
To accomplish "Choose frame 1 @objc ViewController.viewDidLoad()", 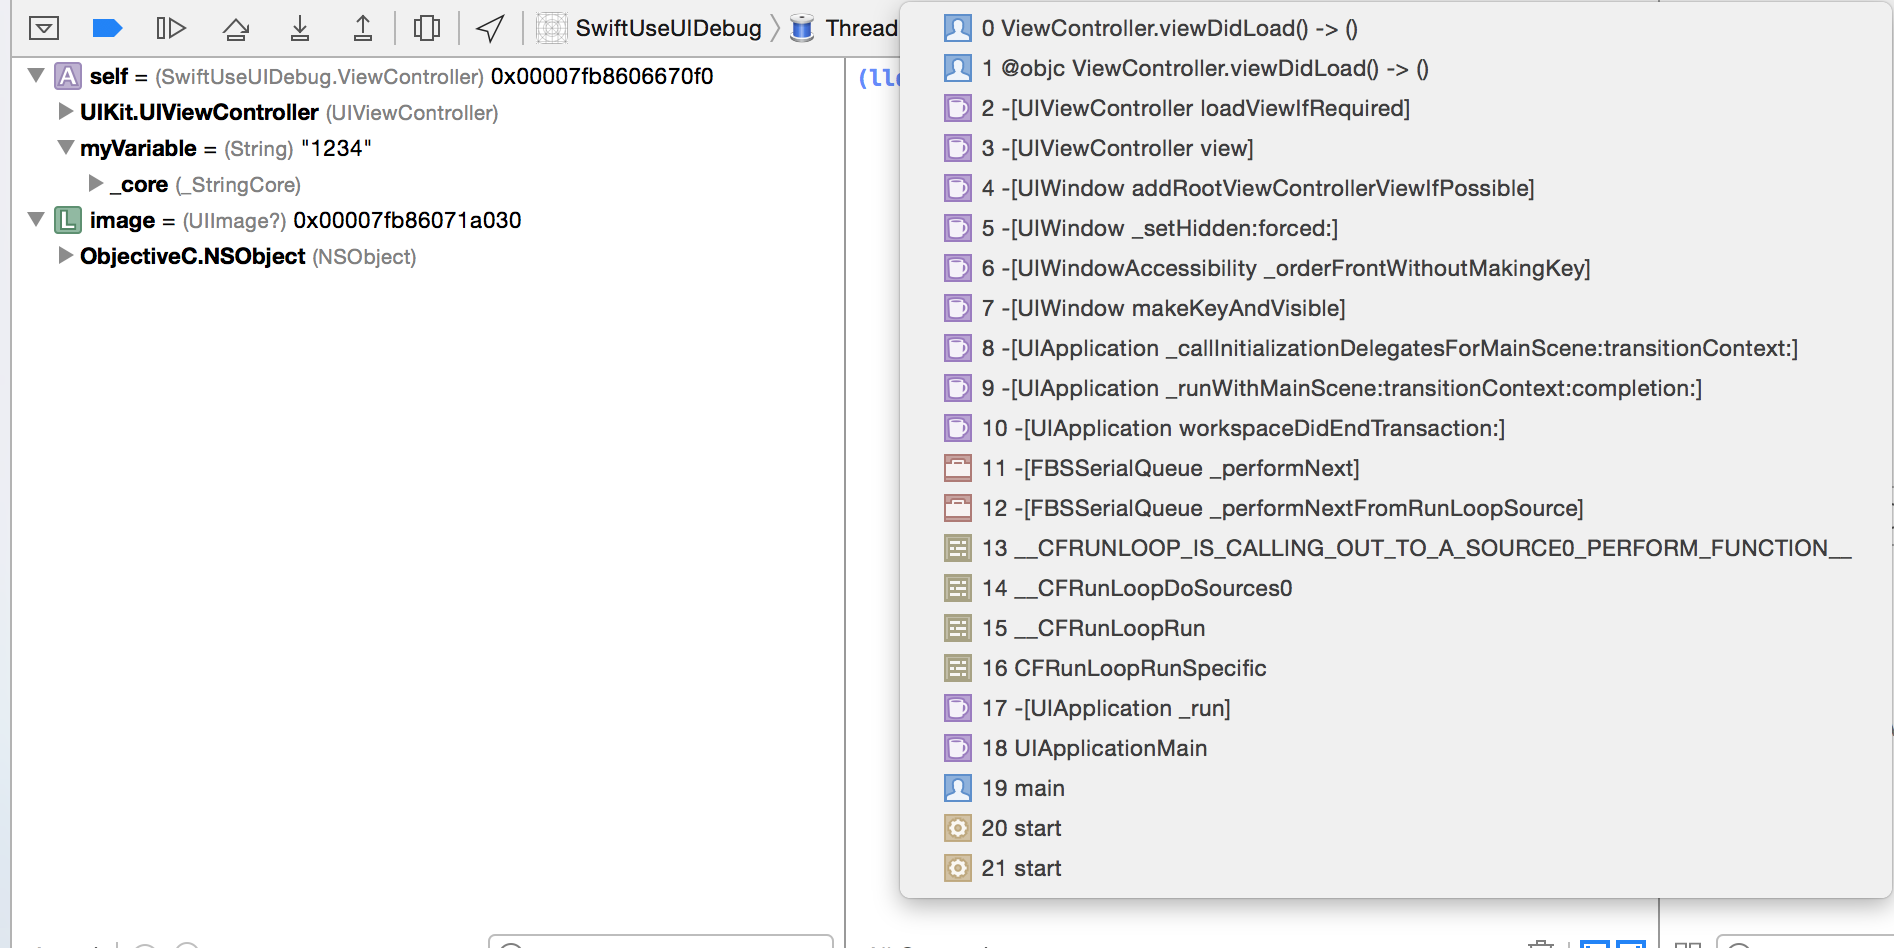I will tap(1396, 68).
